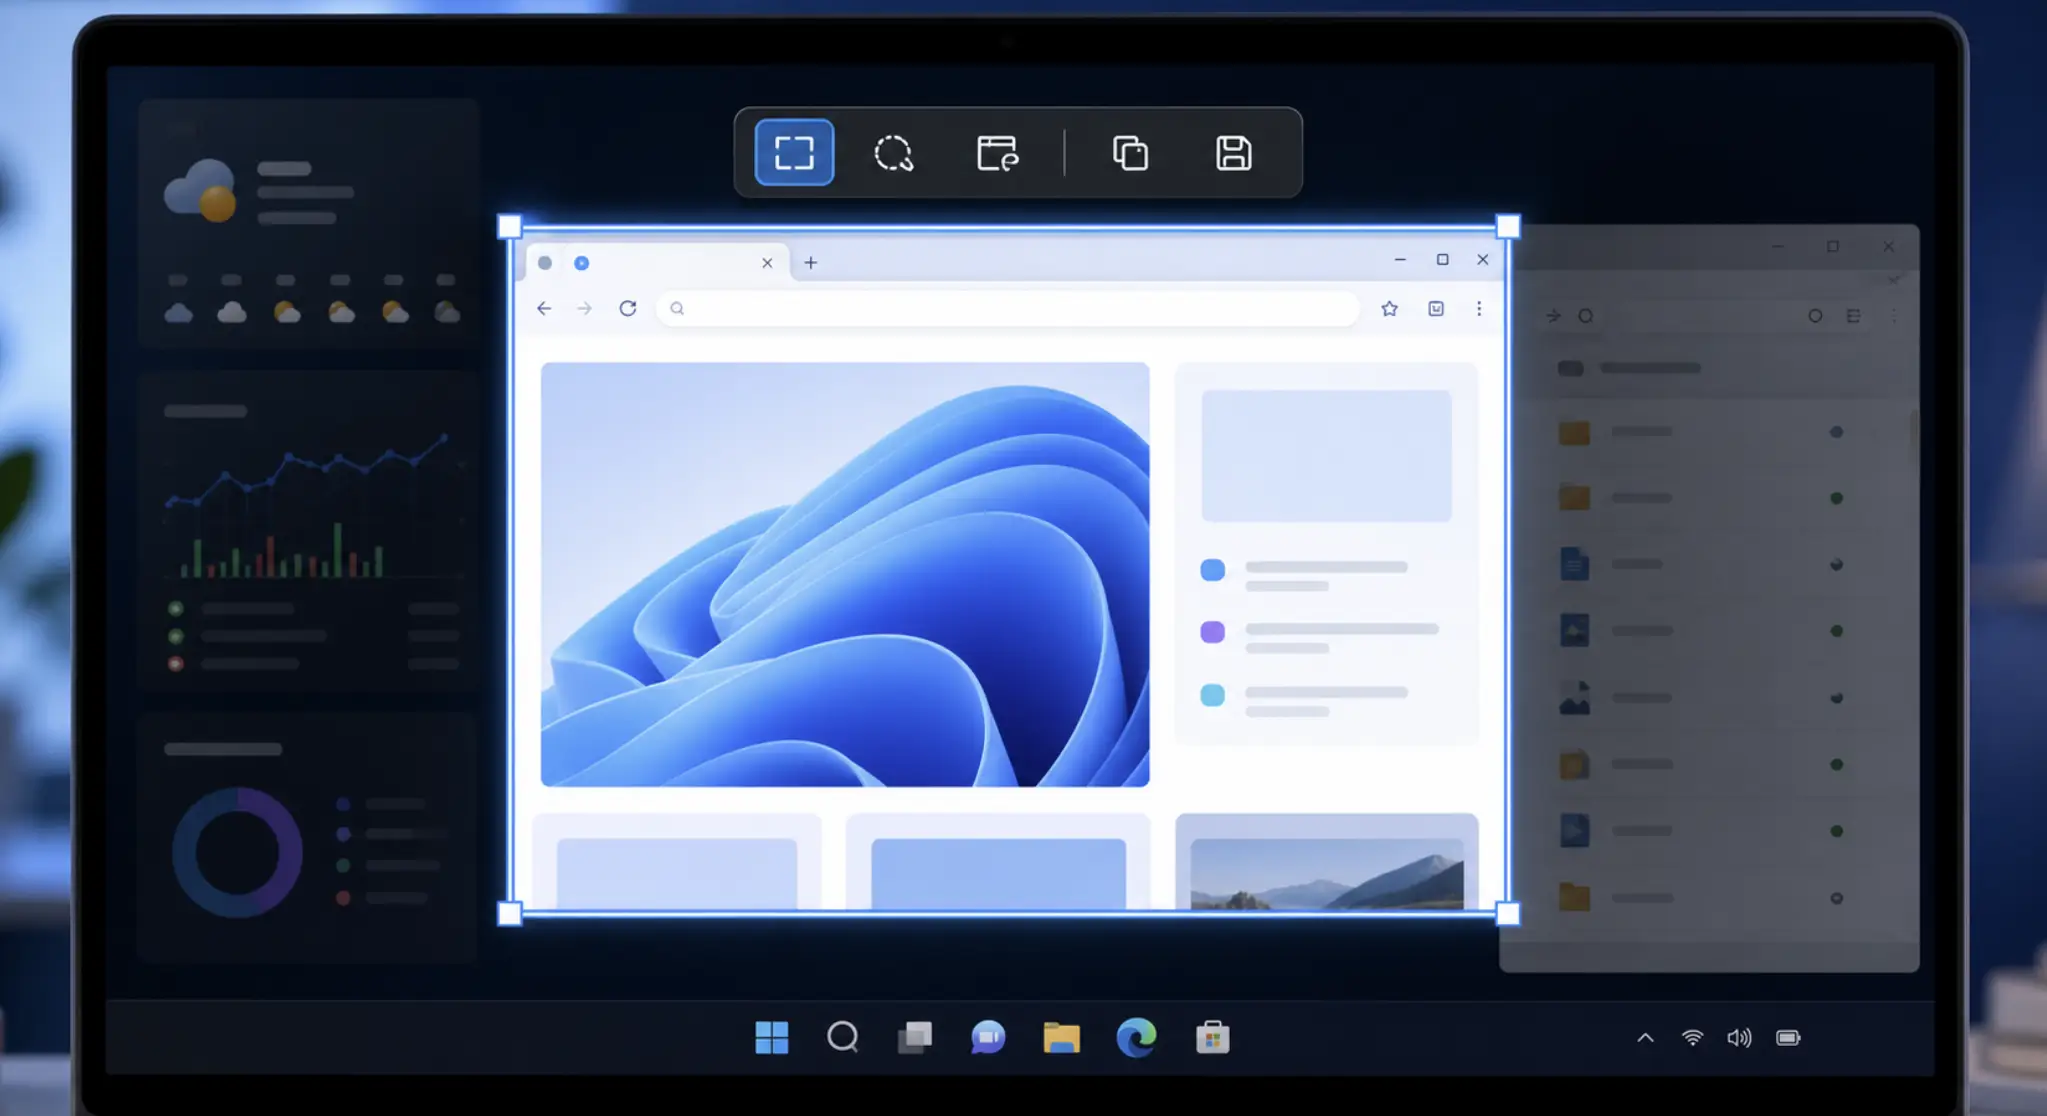This screenshot has height=1116, width=2047.
Task: Click the browser back arrow
Action: point(544,308)
